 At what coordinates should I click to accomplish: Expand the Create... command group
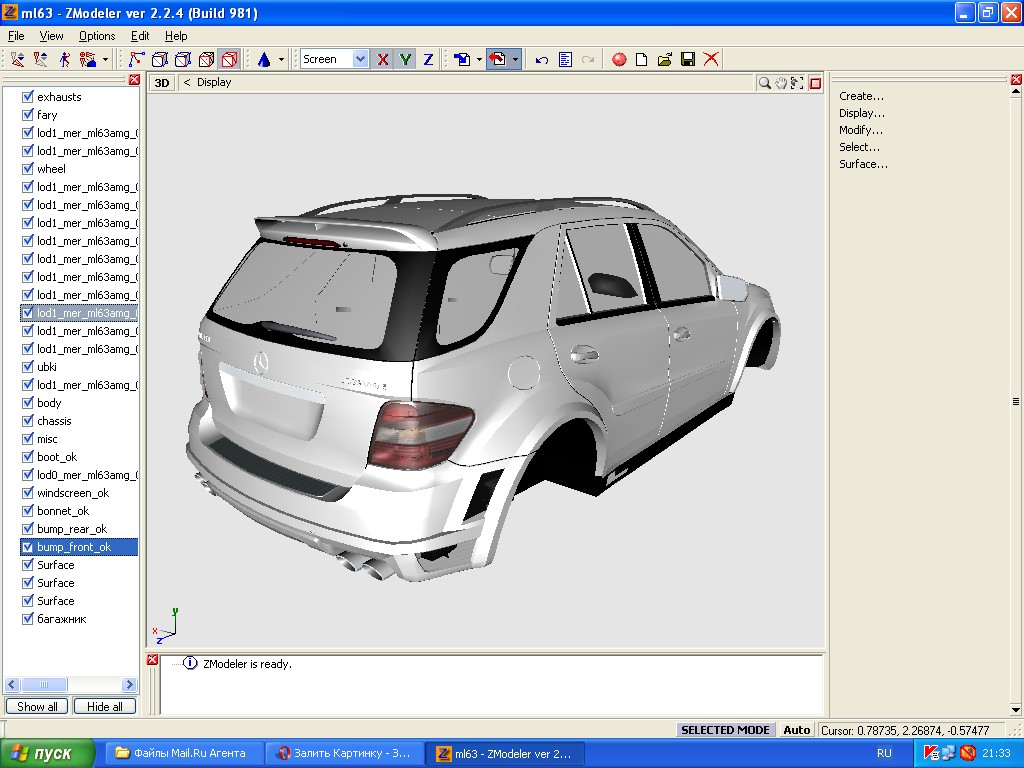(x=861, y=96)
